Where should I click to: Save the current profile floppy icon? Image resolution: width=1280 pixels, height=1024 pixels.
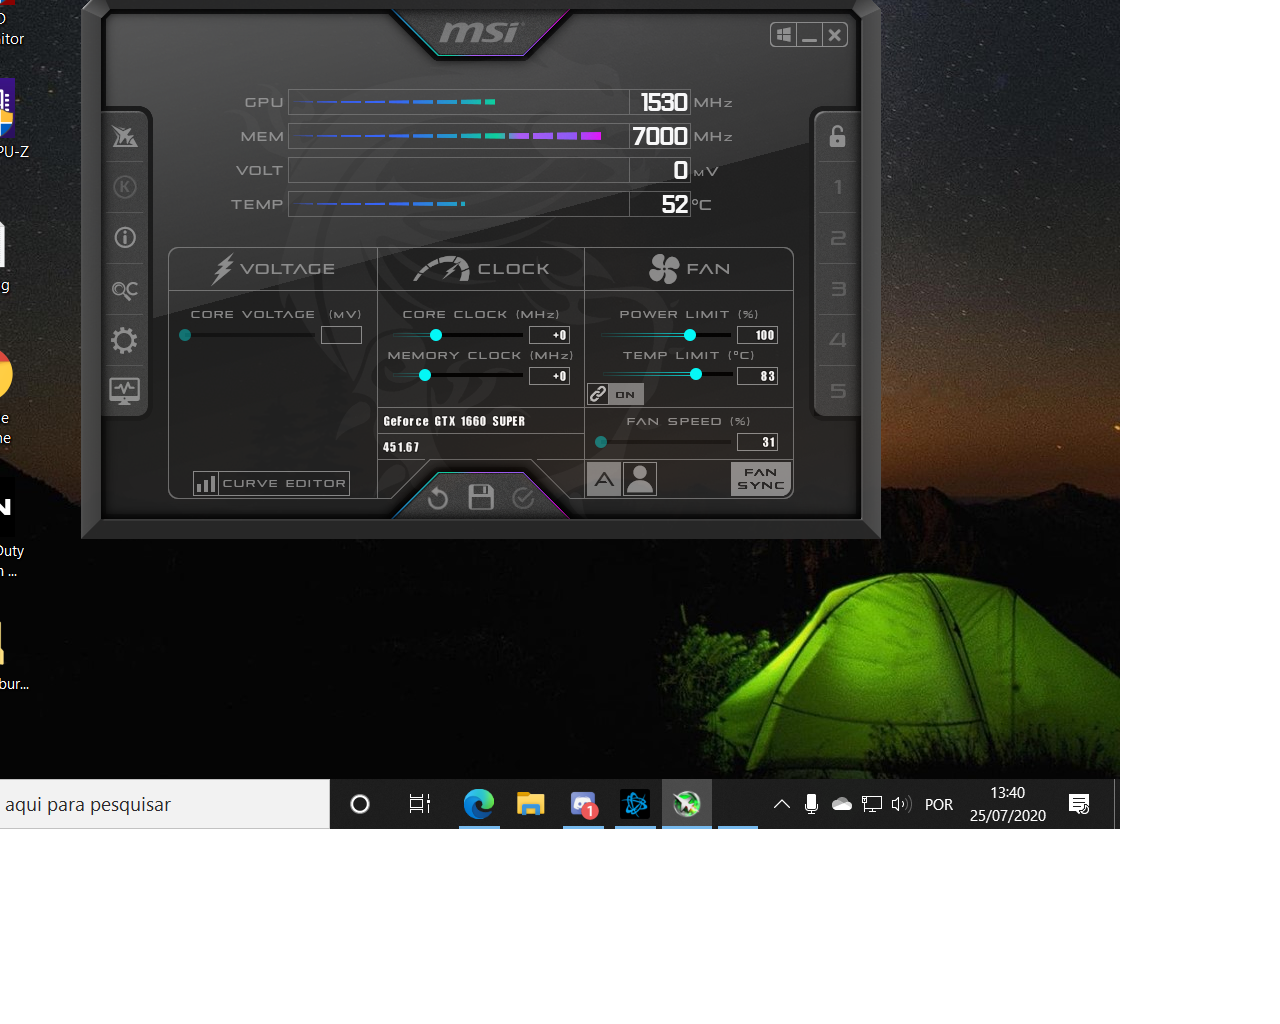[x=481, y=497]
